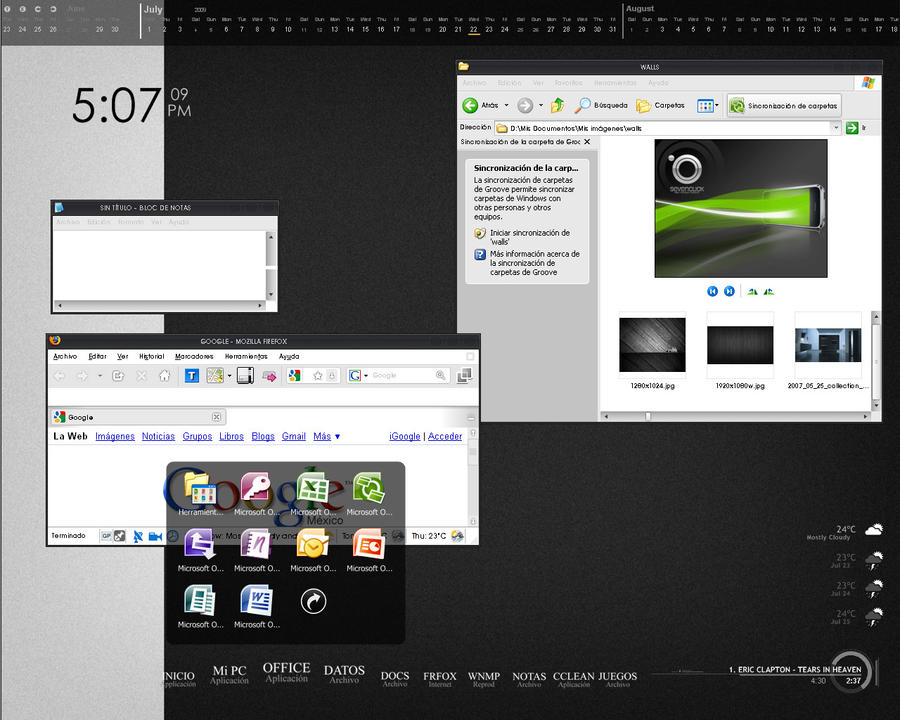Expand the Más dropdown on Google page
900x720 pixels.
pos(327,436)
